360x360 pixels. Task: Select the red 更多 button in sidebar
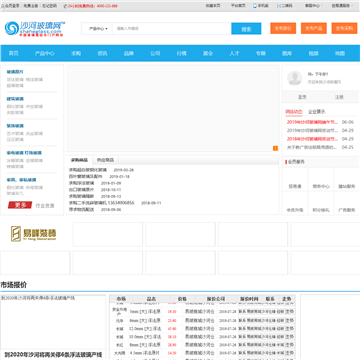[x=20, y=205]
